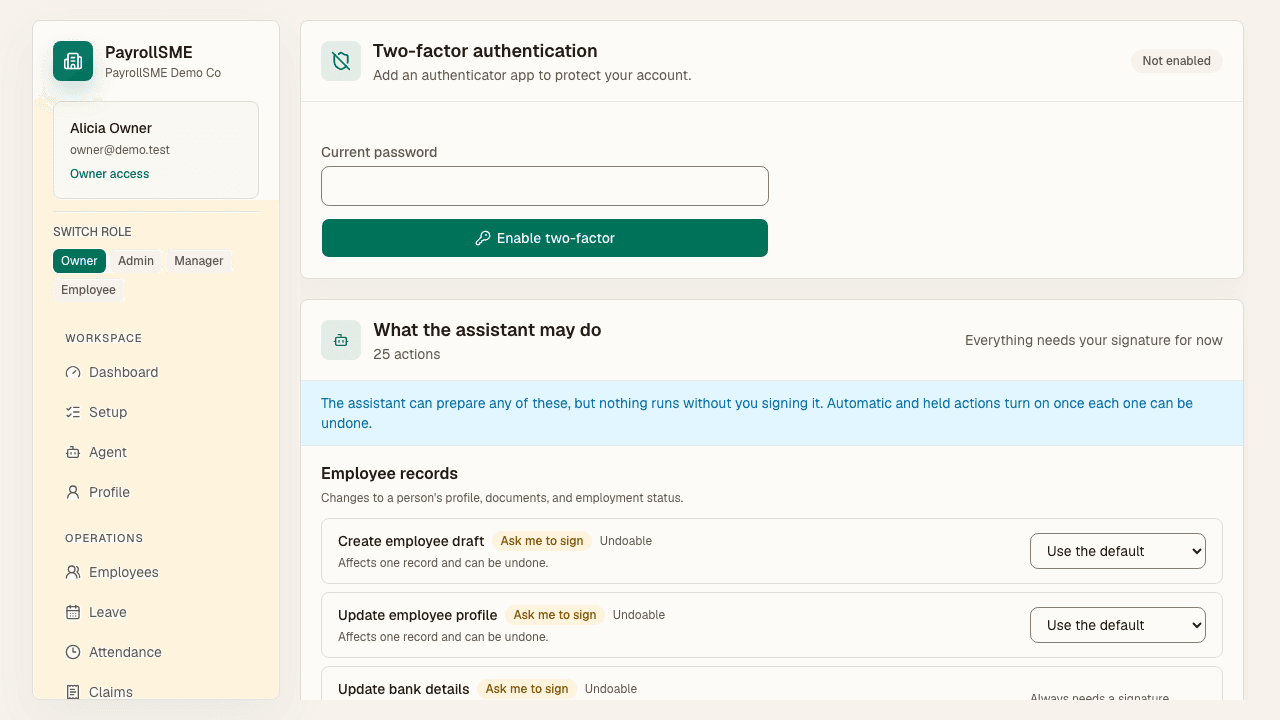Screen dimensions: 1280x720
Task: Click the Claims receipt icon
Action: (73, 692)
